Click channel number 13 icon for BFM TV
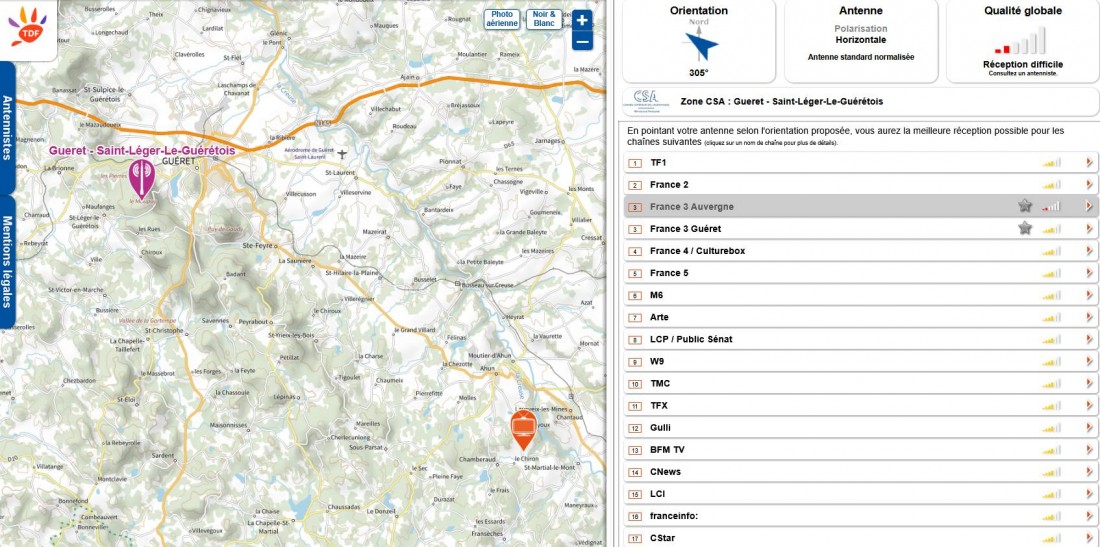Image resolution: width=1100 pixels, height=547 pixels. (636, 450)
